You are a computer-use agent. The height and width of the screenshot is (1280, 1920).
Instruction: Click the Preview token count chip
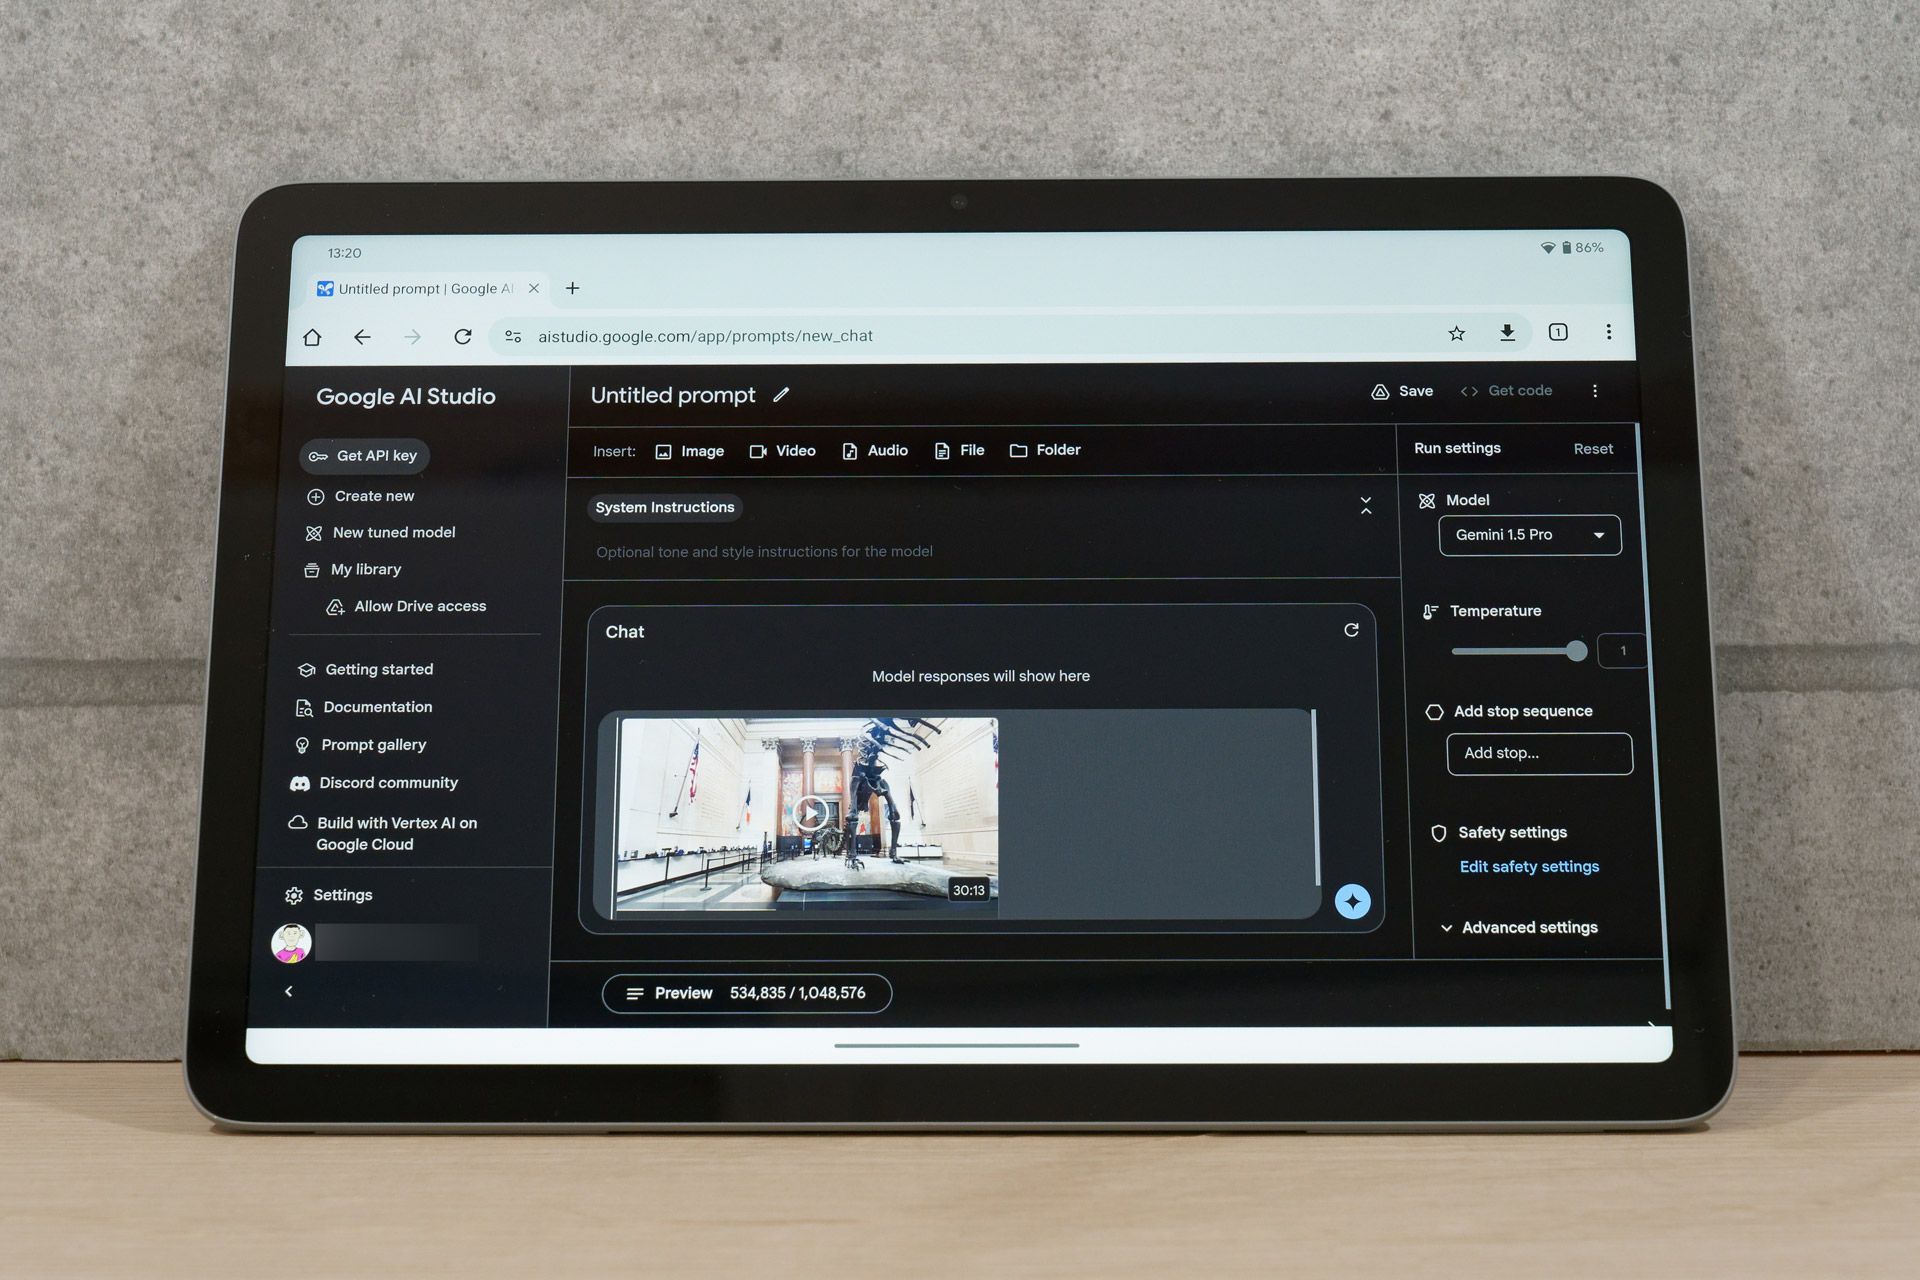[747, 993]
